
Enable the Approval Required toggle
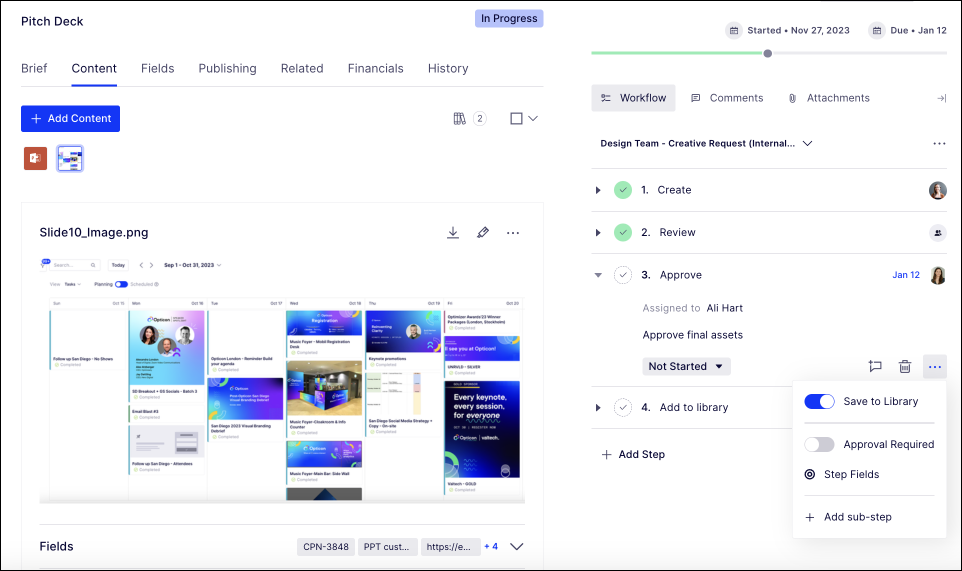click(819, 444)
